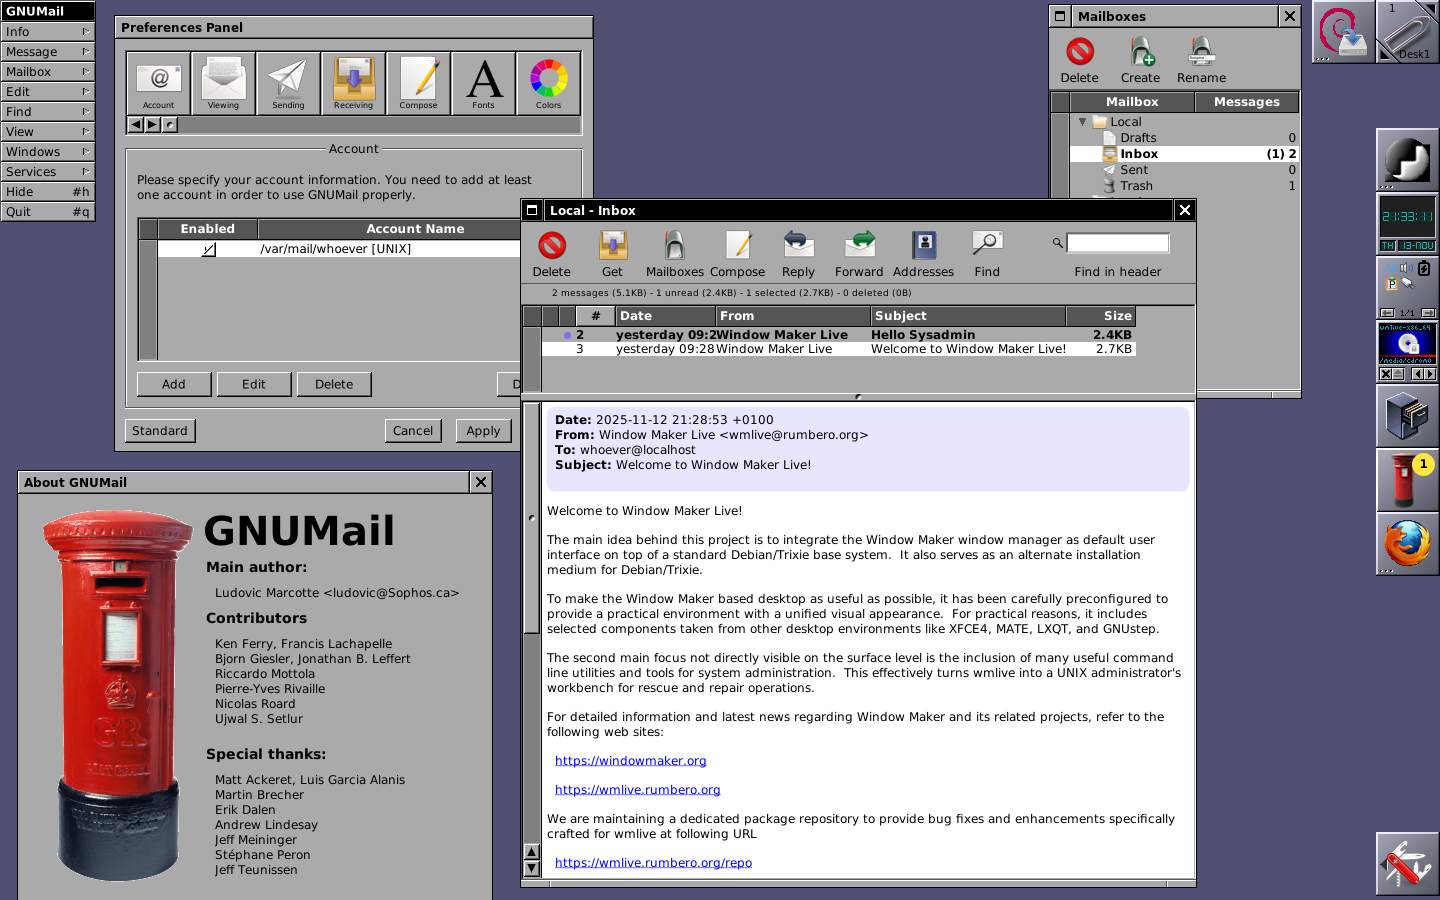Open the Compose preferences icon

pos(418,83)
